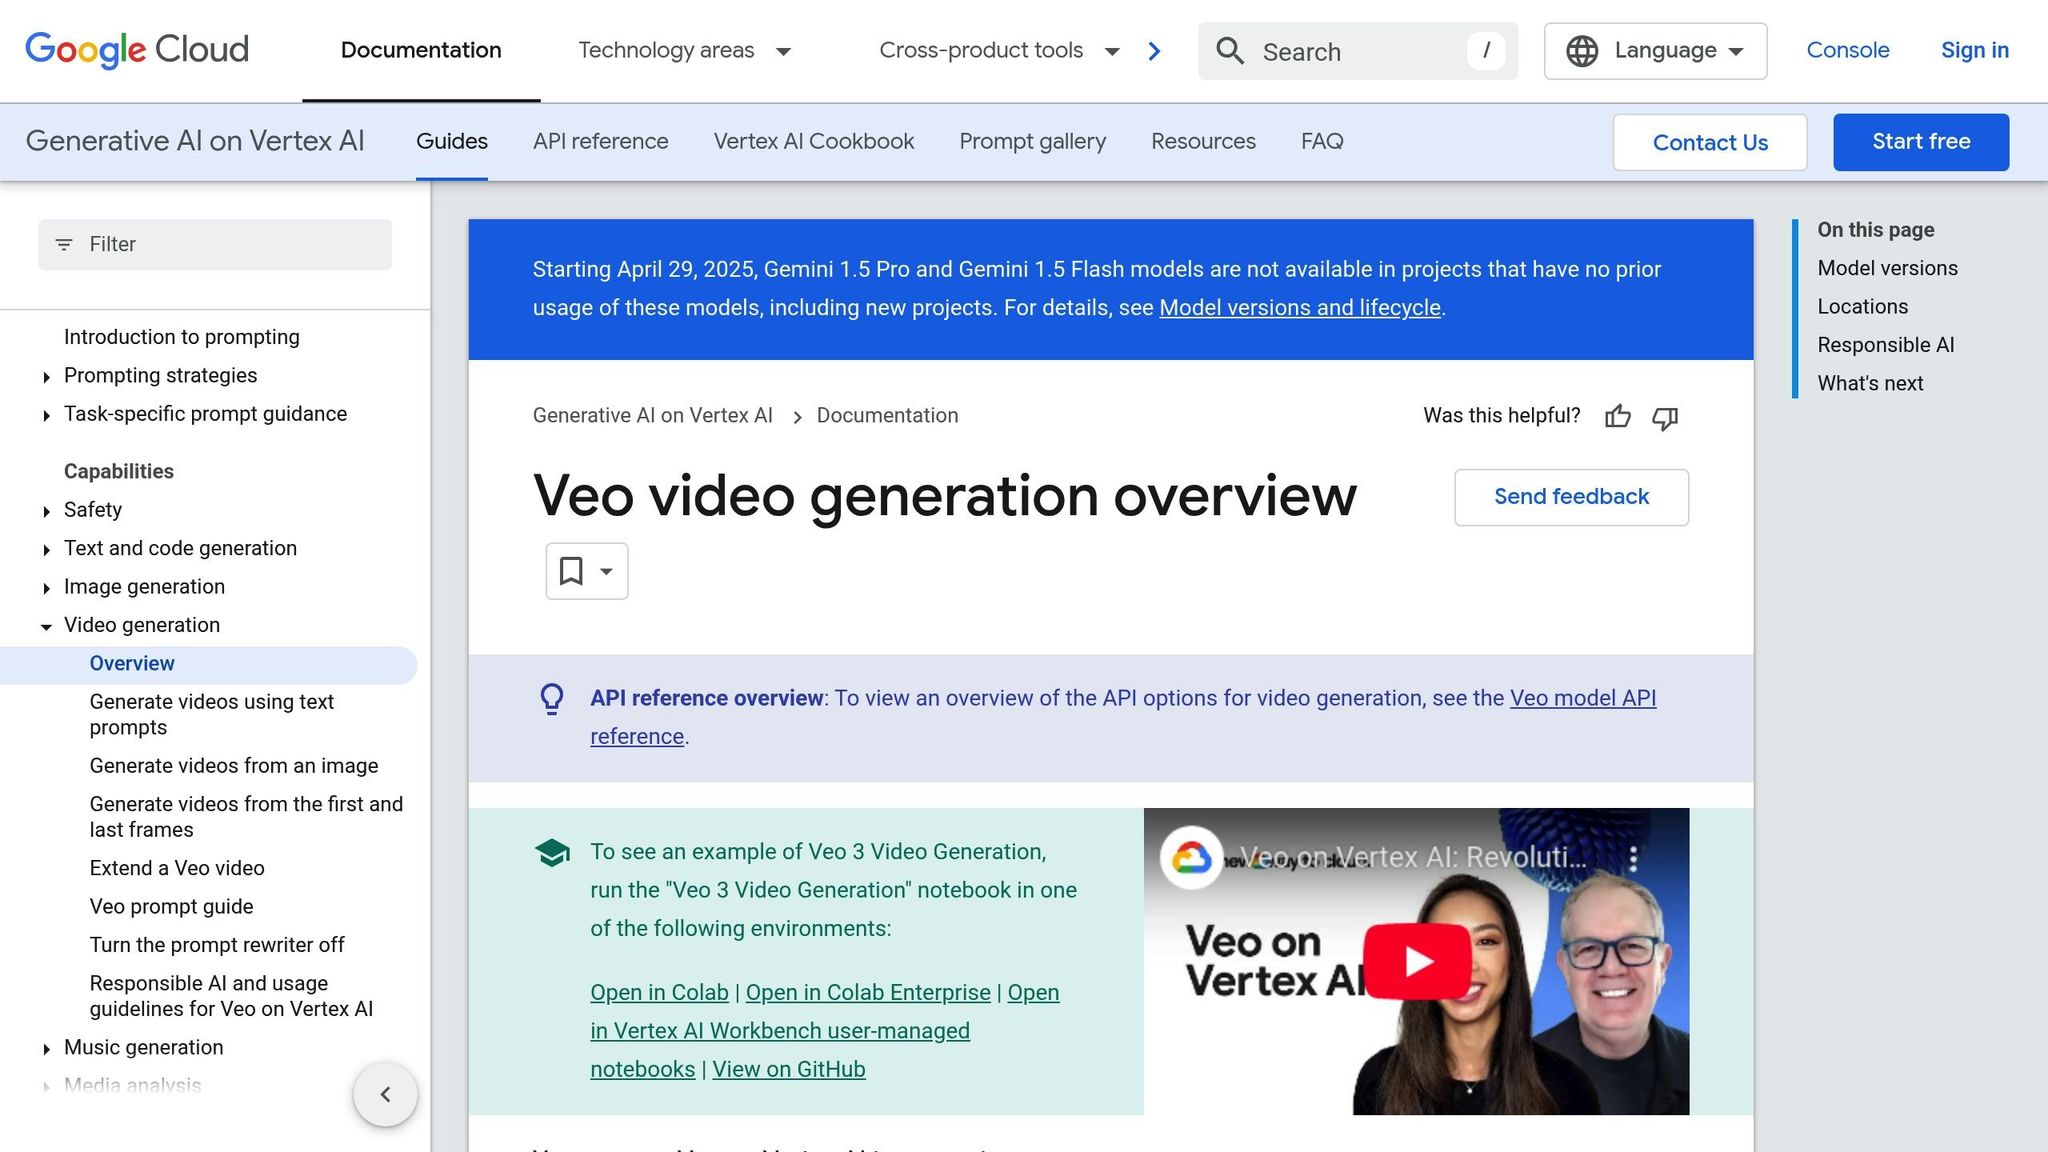Click the YouTube channel Google Cloud avatar
2048x1152 pixels.
1191,857
